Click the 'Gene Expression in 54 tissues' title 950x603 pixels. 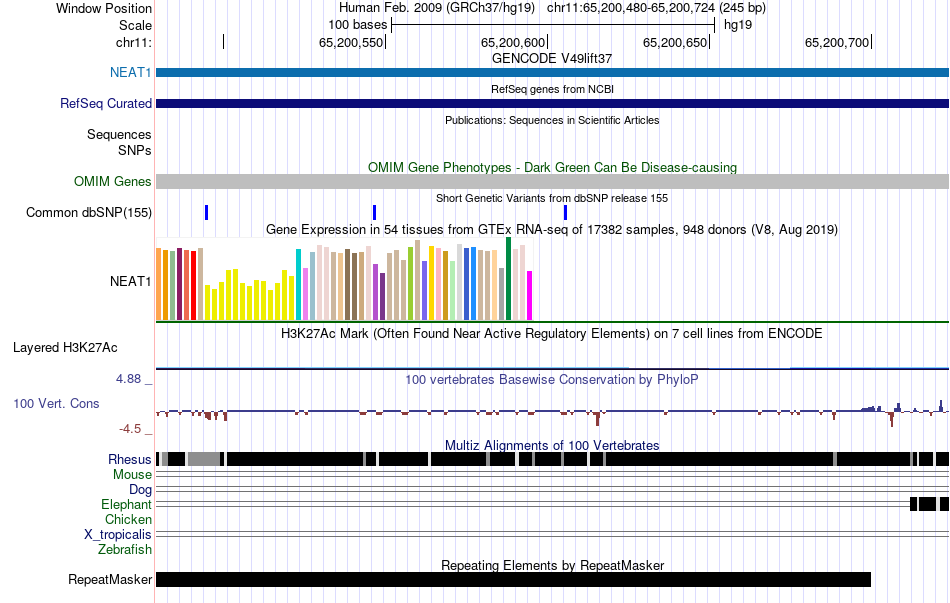pyautogui.click(x=552, y=230)
